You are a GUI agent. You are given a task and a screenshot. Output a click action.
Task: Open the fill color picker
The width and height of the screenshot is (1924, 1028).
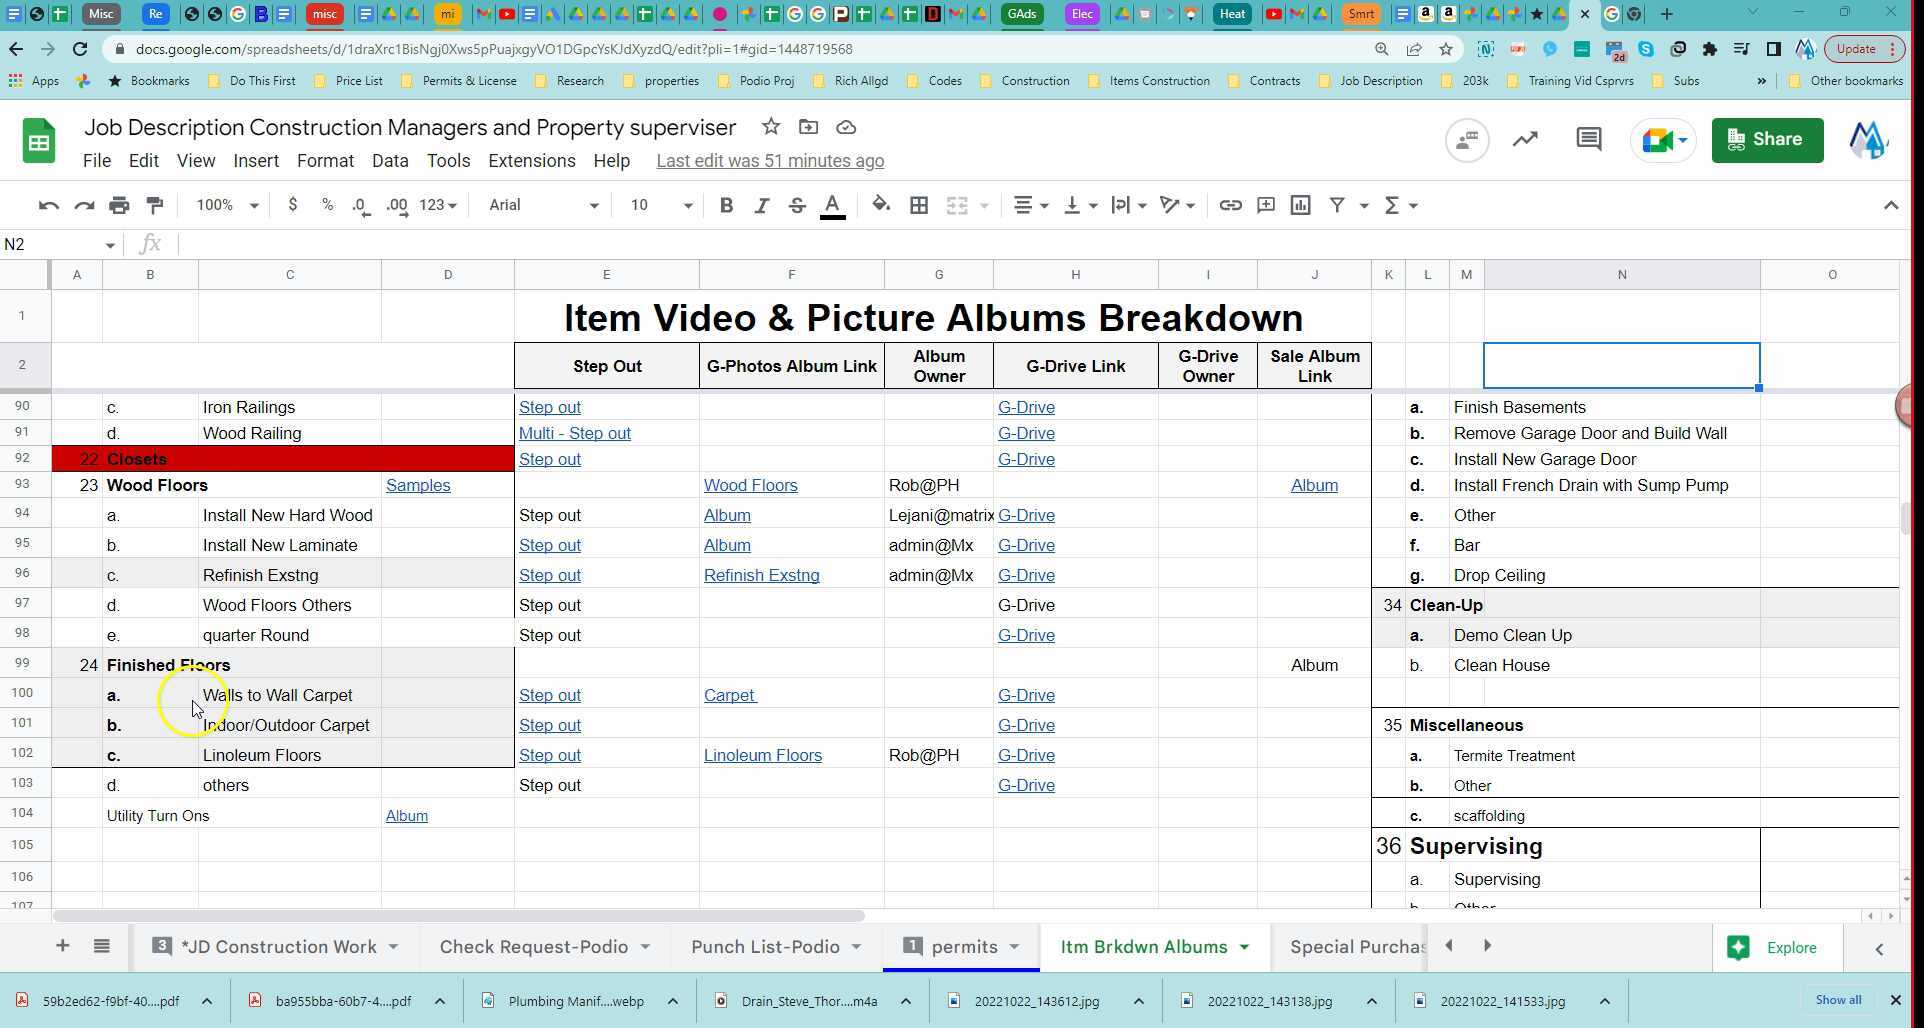tap(880, 205)
